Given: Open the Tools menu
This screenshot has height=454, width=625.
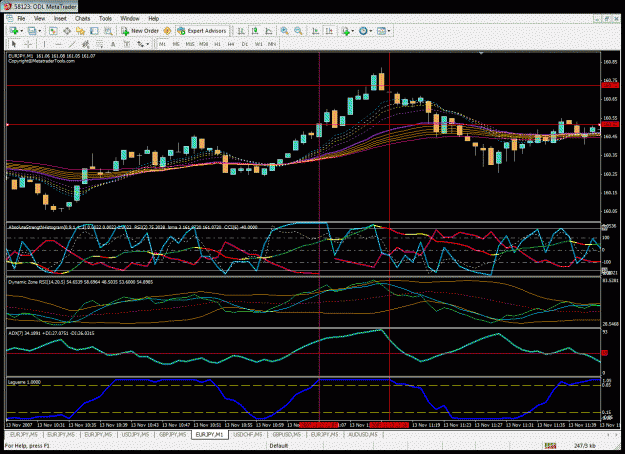Looking at the screenshot, I should pyautogui.click(x=105, y=18).
